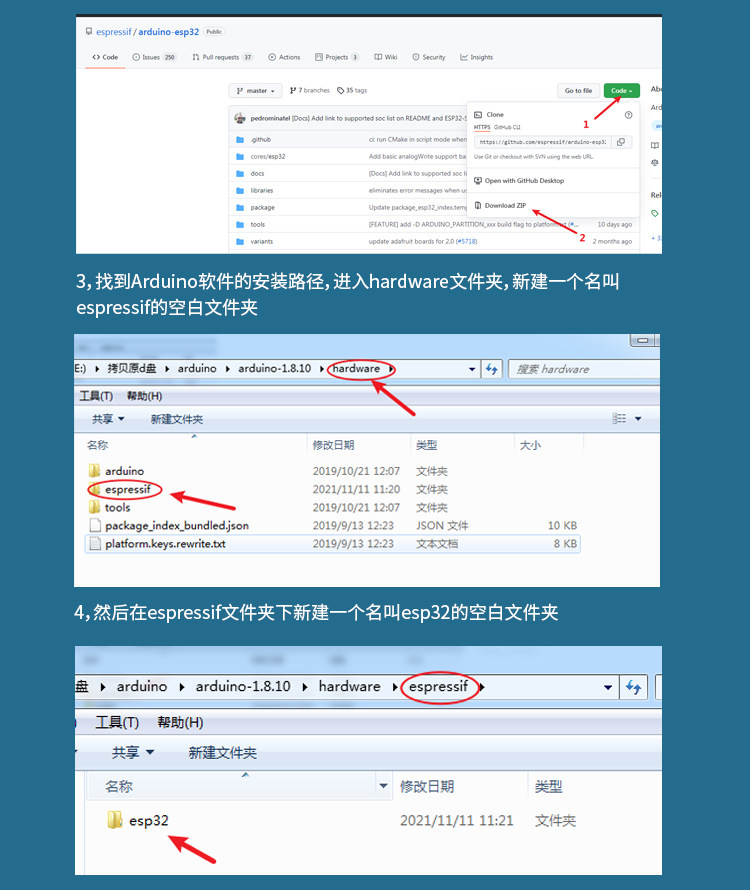View the 7 branches link

(309, 90)
